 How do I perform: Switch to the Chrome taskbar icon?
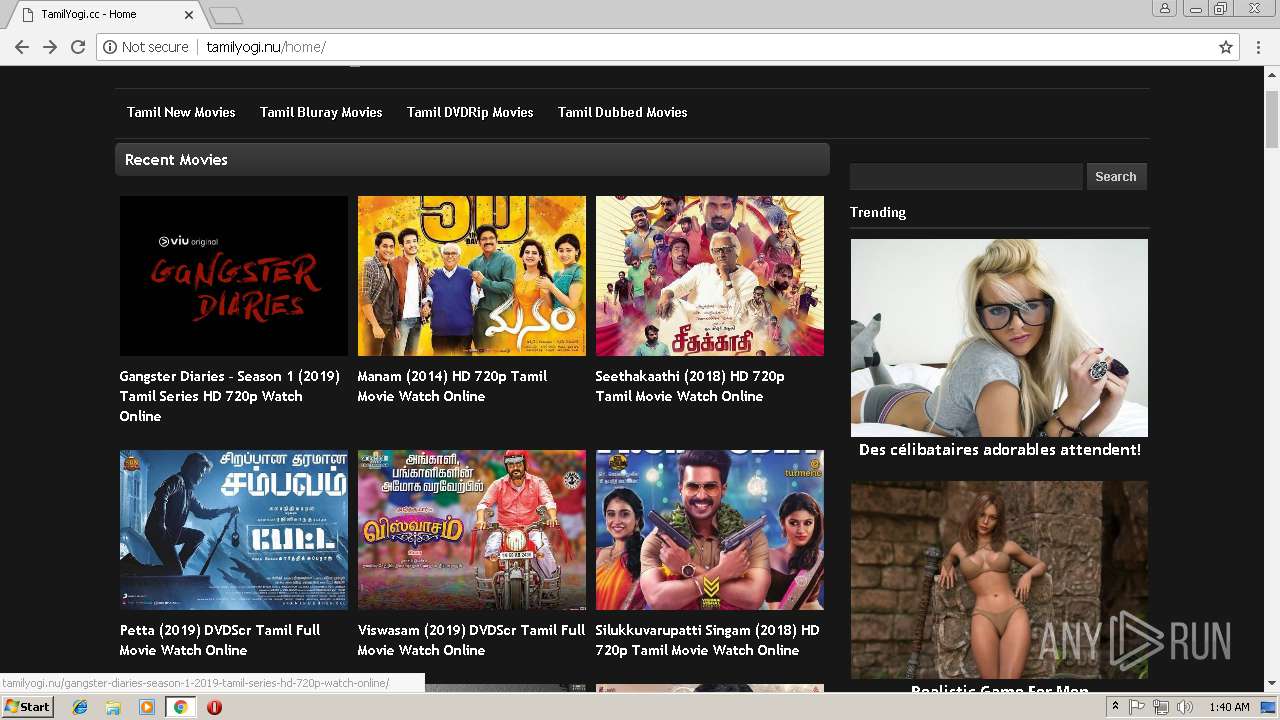tap(180, 707)
